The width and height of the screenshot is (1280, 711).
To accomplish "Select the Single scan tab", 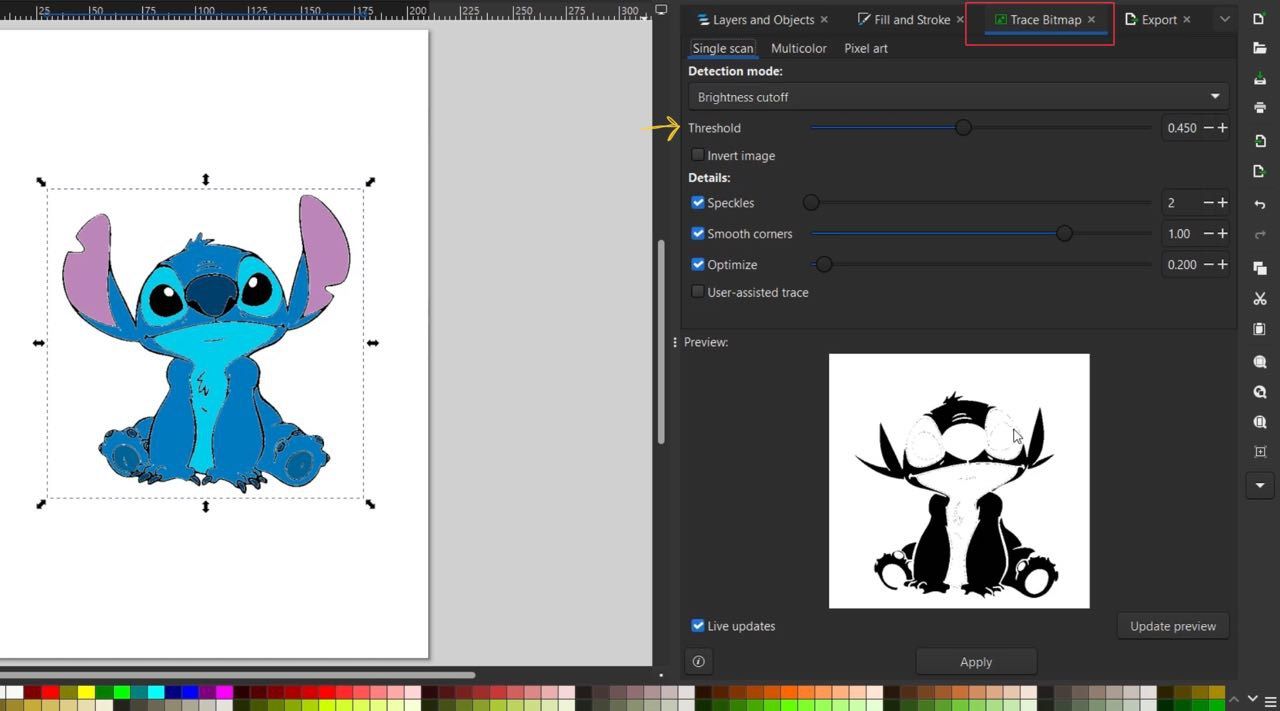I will tap(723, 48).
